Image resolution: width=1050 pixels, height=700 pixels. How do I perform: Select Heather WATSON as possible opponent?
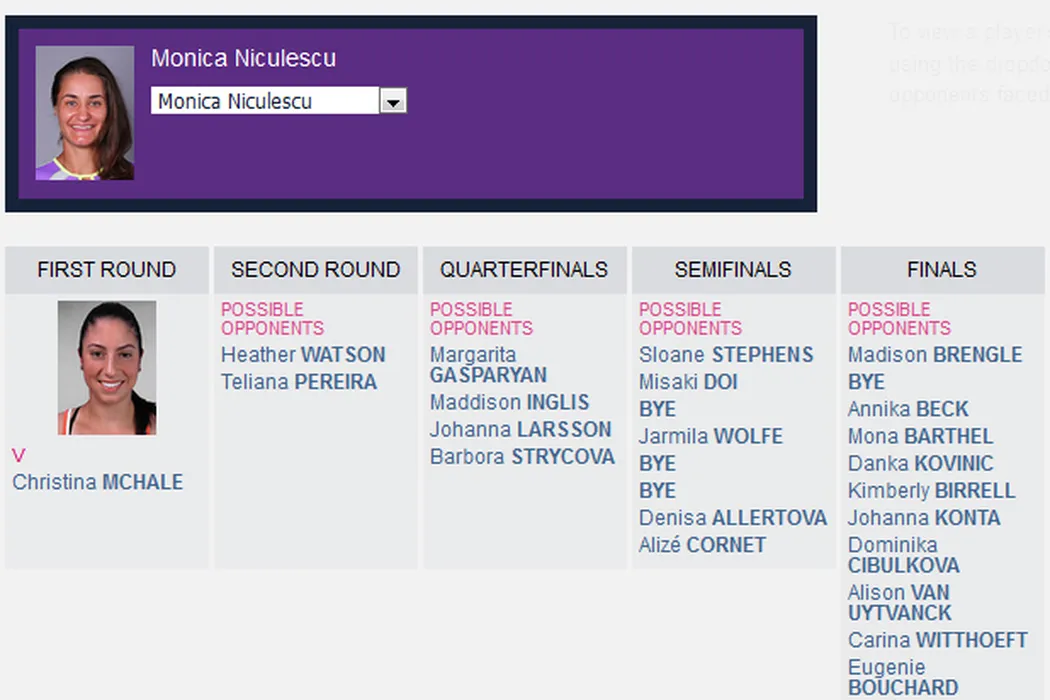303,355
